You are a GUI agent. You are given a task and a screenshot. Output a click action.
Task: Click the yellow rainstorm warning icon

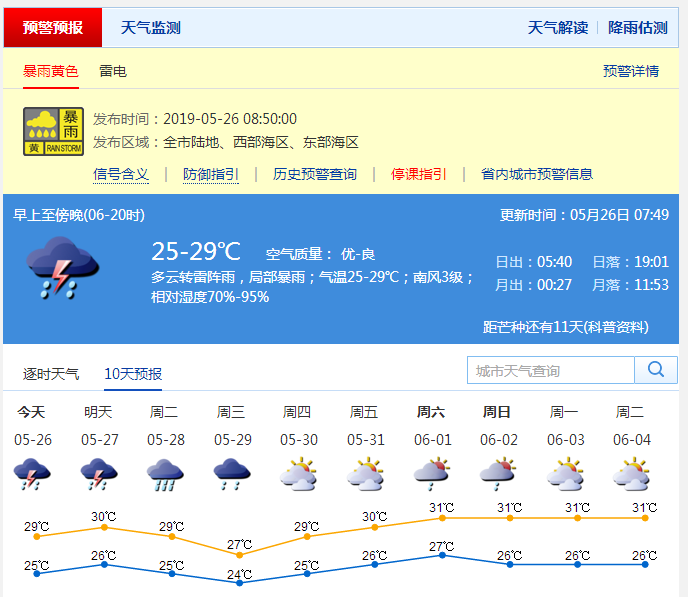coord(52,131)
